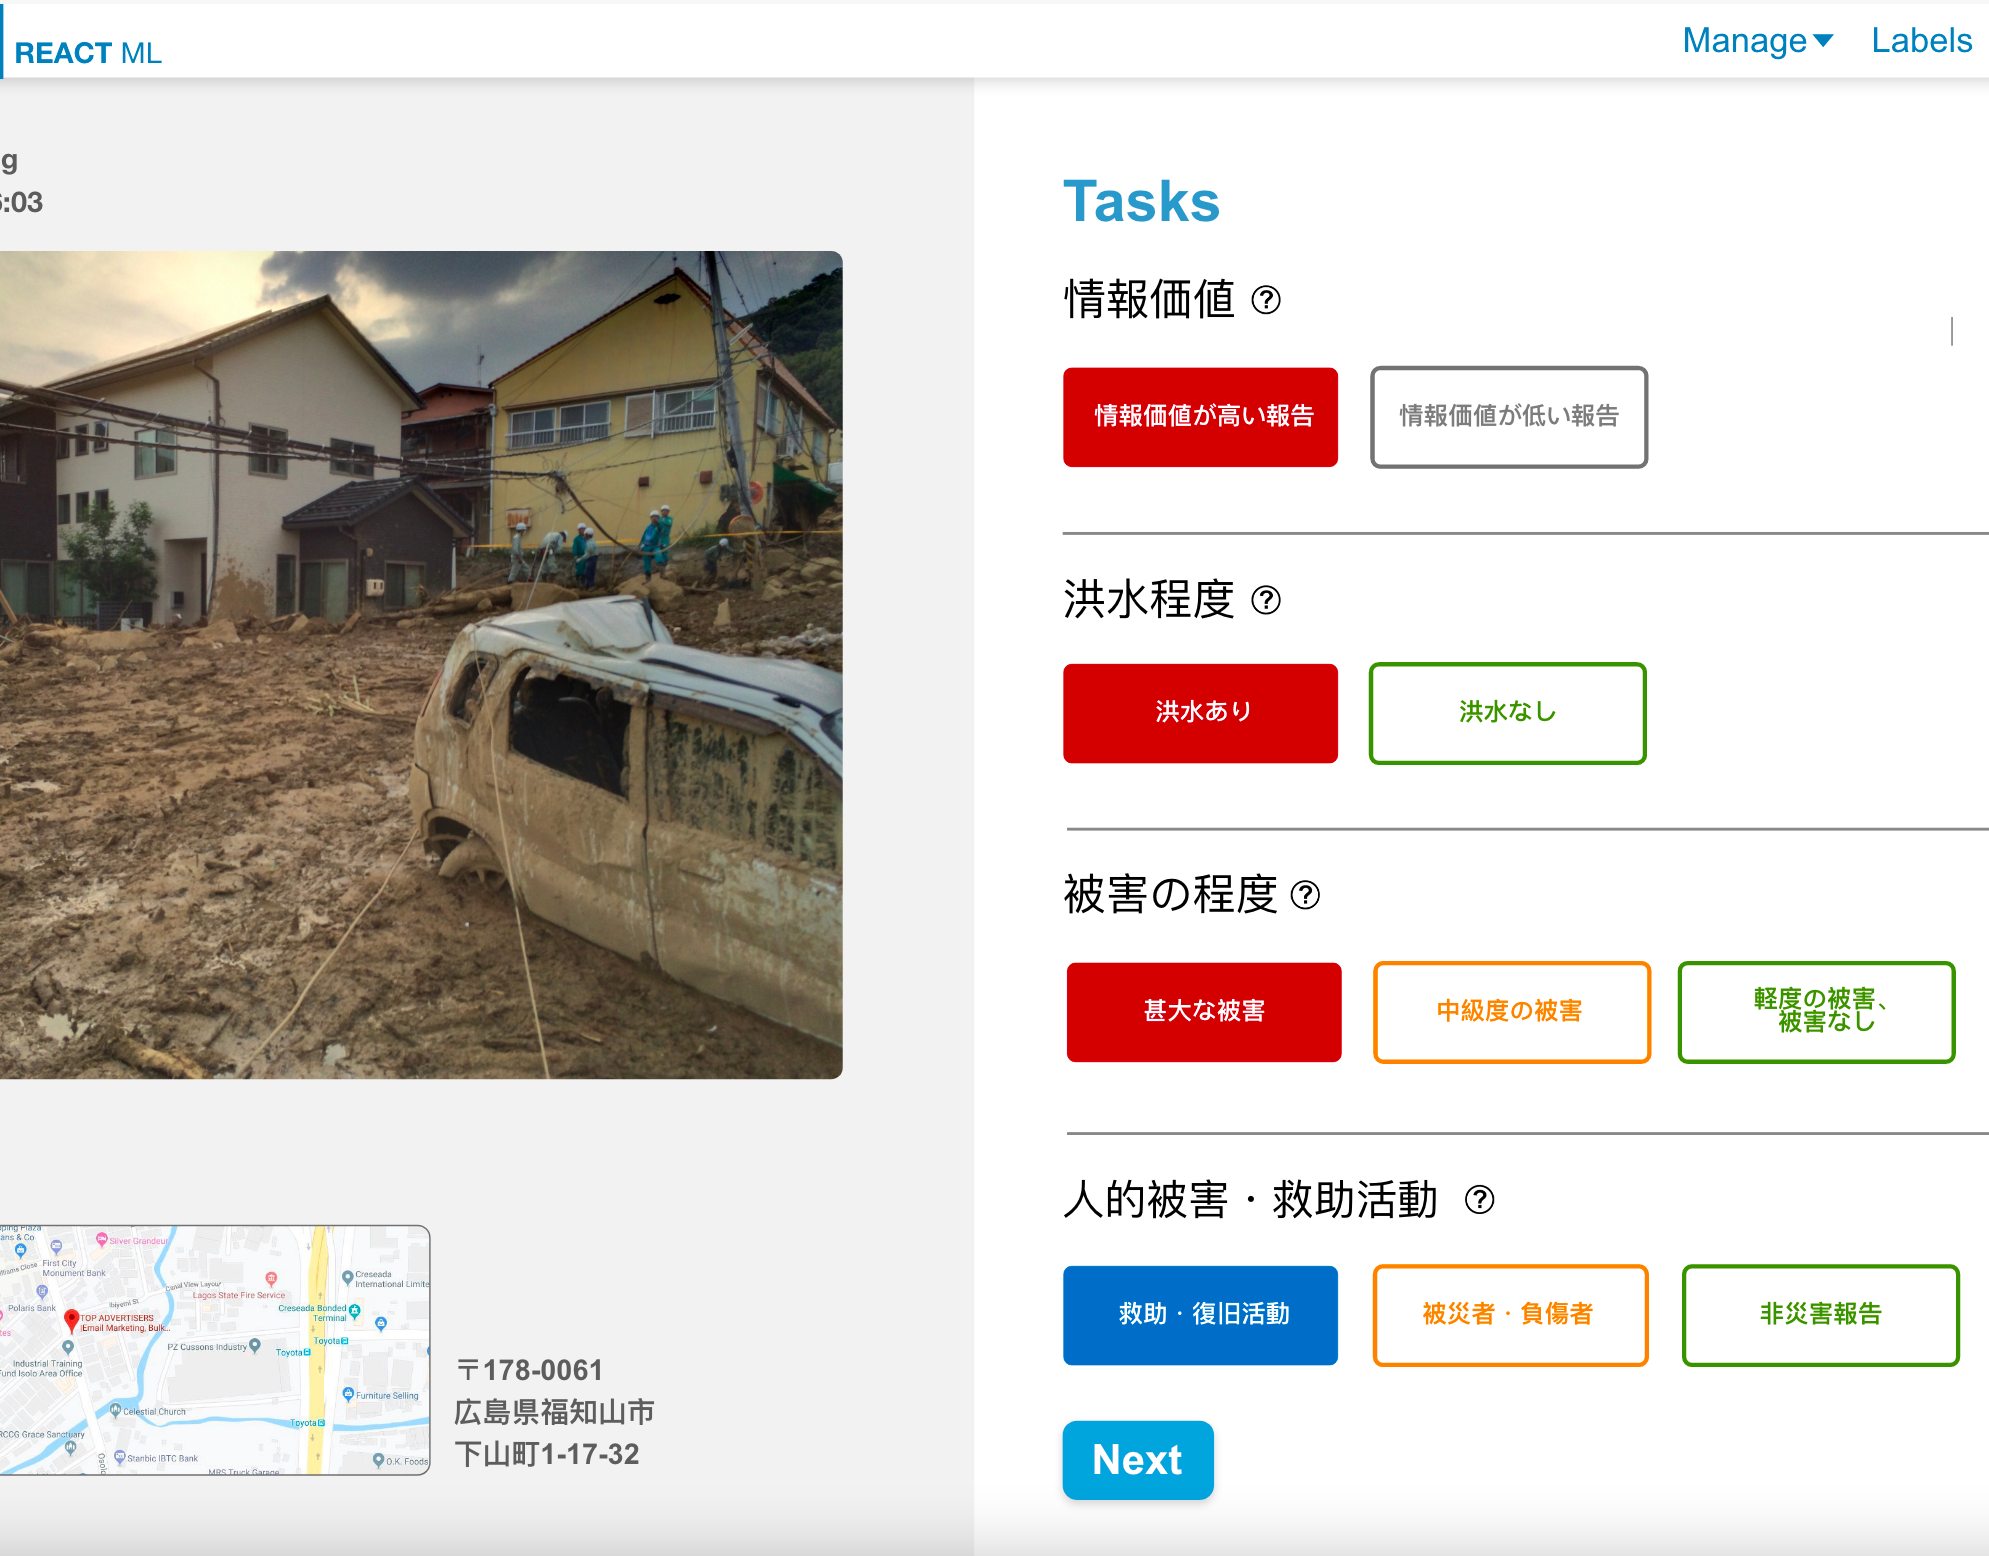Go to REACT ML home logo
Image resolution: width=1989 pixels, height=1556 pixels.
88,53
